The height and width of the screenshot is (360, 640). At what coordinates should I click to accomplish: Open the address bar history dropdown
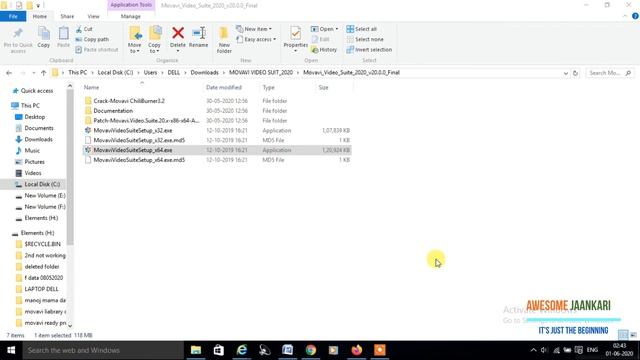coord(566,73)
